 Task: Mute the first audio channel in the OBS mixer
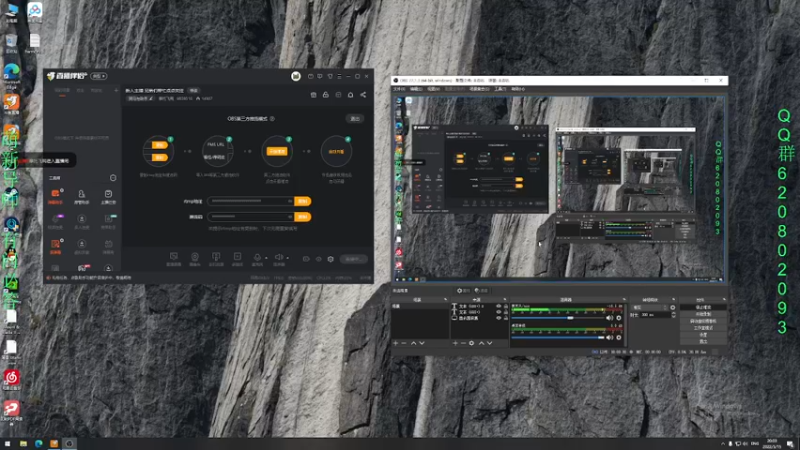pyautogui.click(x=610, y=318)
